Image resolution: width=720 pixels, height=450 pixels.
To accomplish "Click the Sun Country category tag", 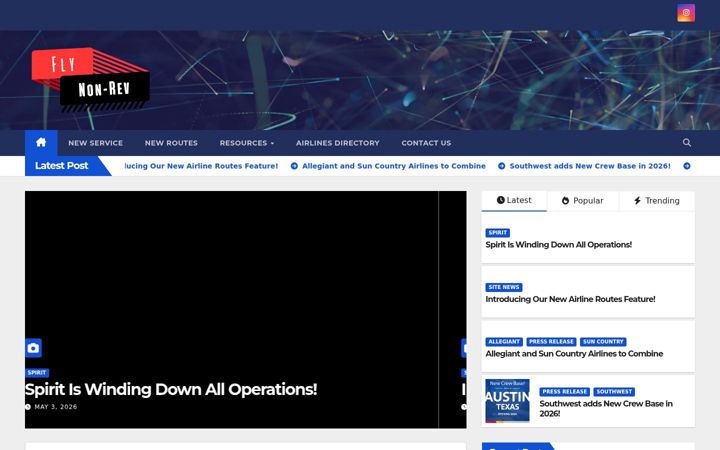I will pos(603,342).
